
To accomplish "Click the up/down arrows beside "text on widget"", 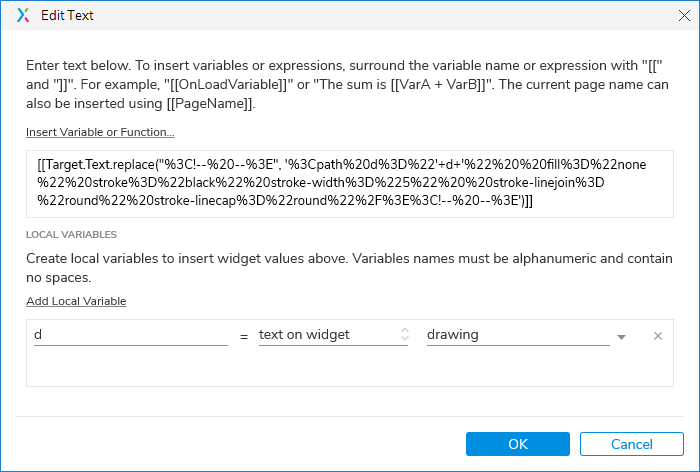I will pos(405,335).
